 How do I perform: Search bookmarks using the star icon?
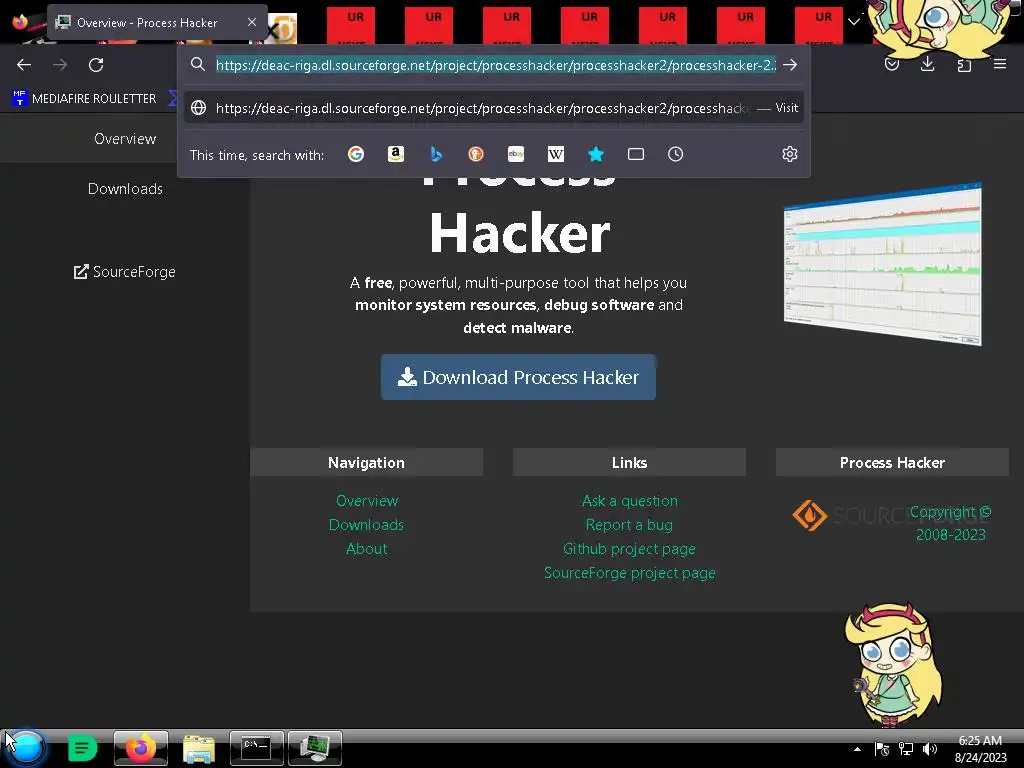click(x=596, y=154)
